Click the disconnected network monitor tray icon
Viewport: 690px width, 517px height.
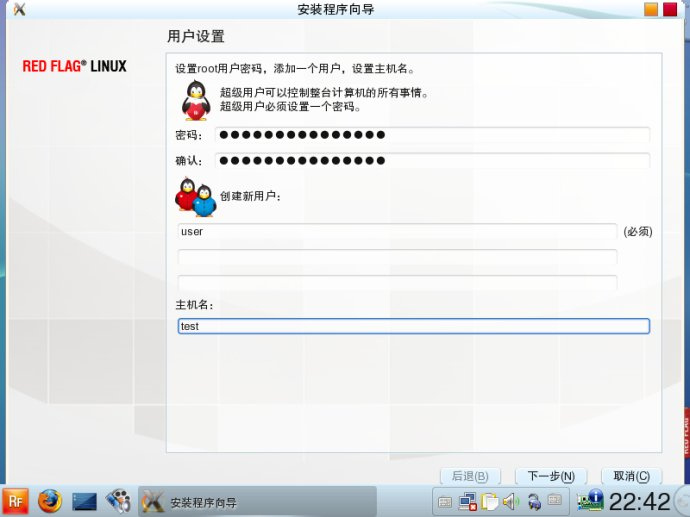tap(467, 502)
